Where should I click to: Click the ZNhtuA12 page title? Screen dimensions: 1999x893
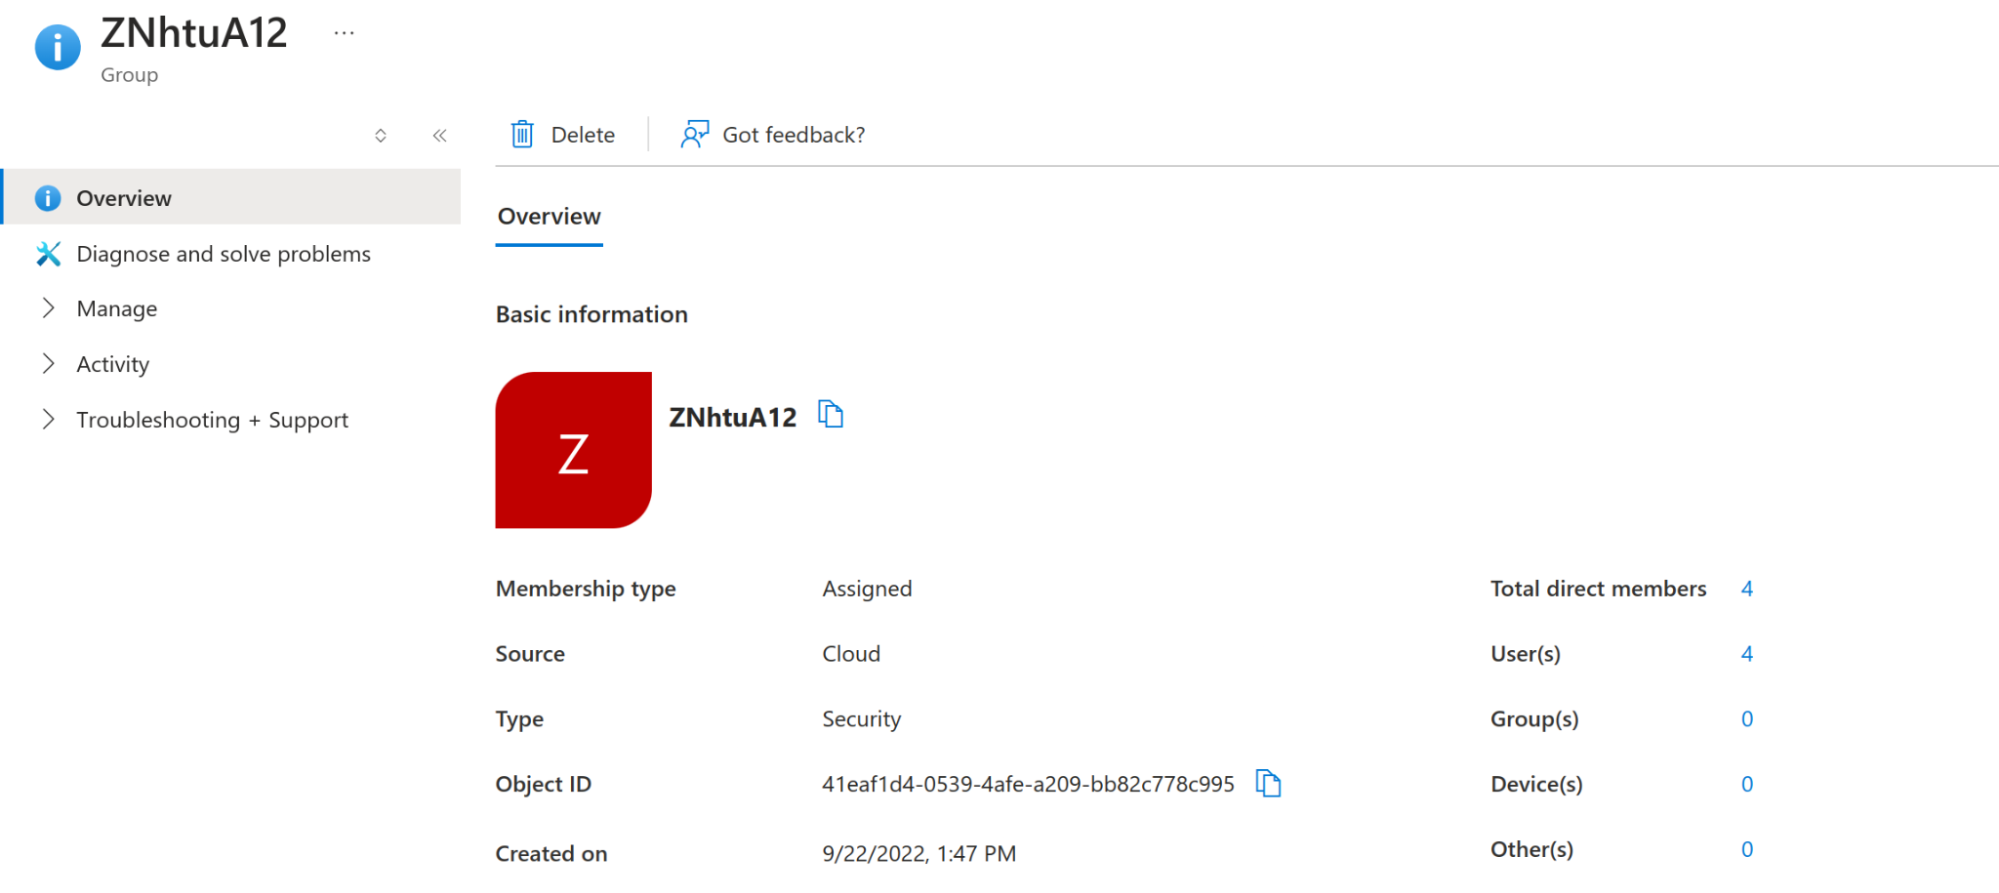194,33
